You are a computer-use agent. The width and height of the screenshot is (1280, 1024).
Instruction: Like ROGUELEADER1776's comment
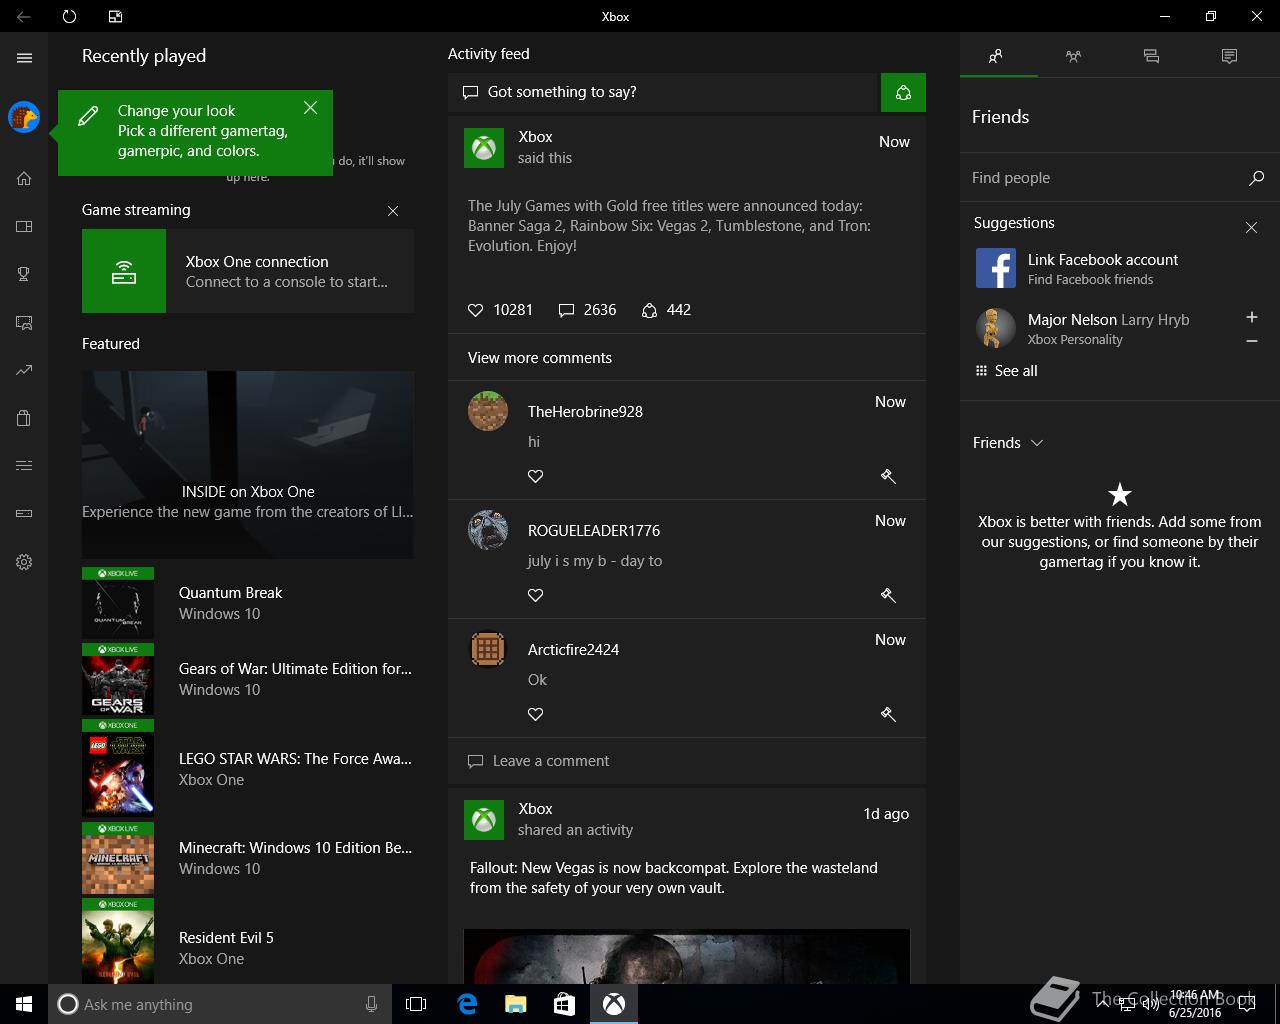(x=536, y=595)
